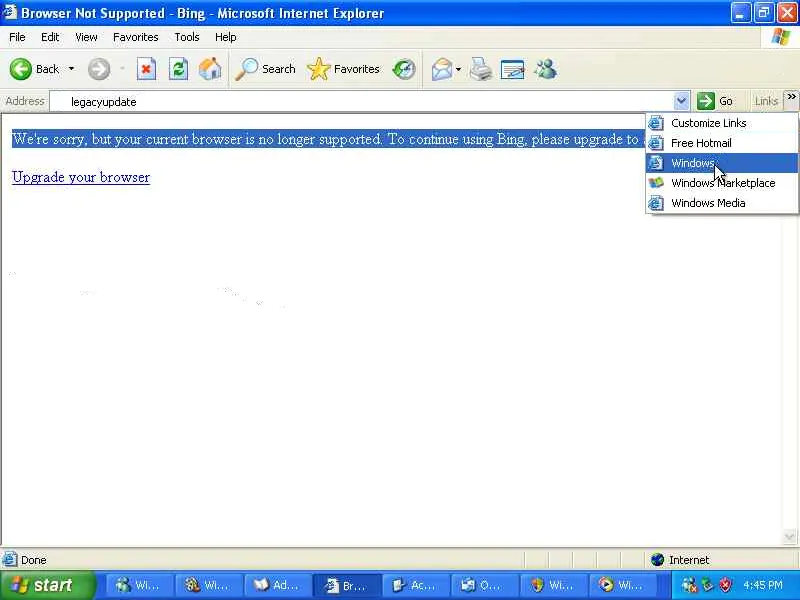Choose Windows Marketplace from the Links list
Viewport: 800px width, 600px height.
click(721, 183)
